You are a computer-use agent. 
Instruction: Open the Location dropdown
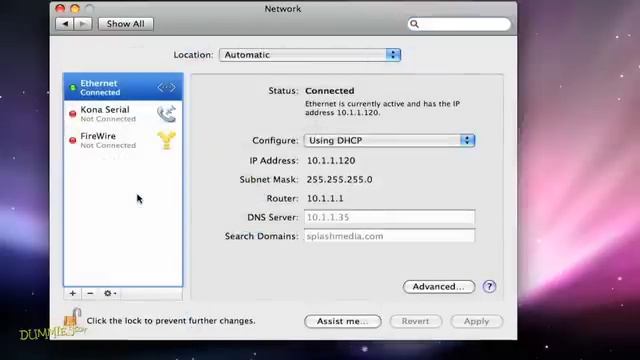tap(310, 55)
